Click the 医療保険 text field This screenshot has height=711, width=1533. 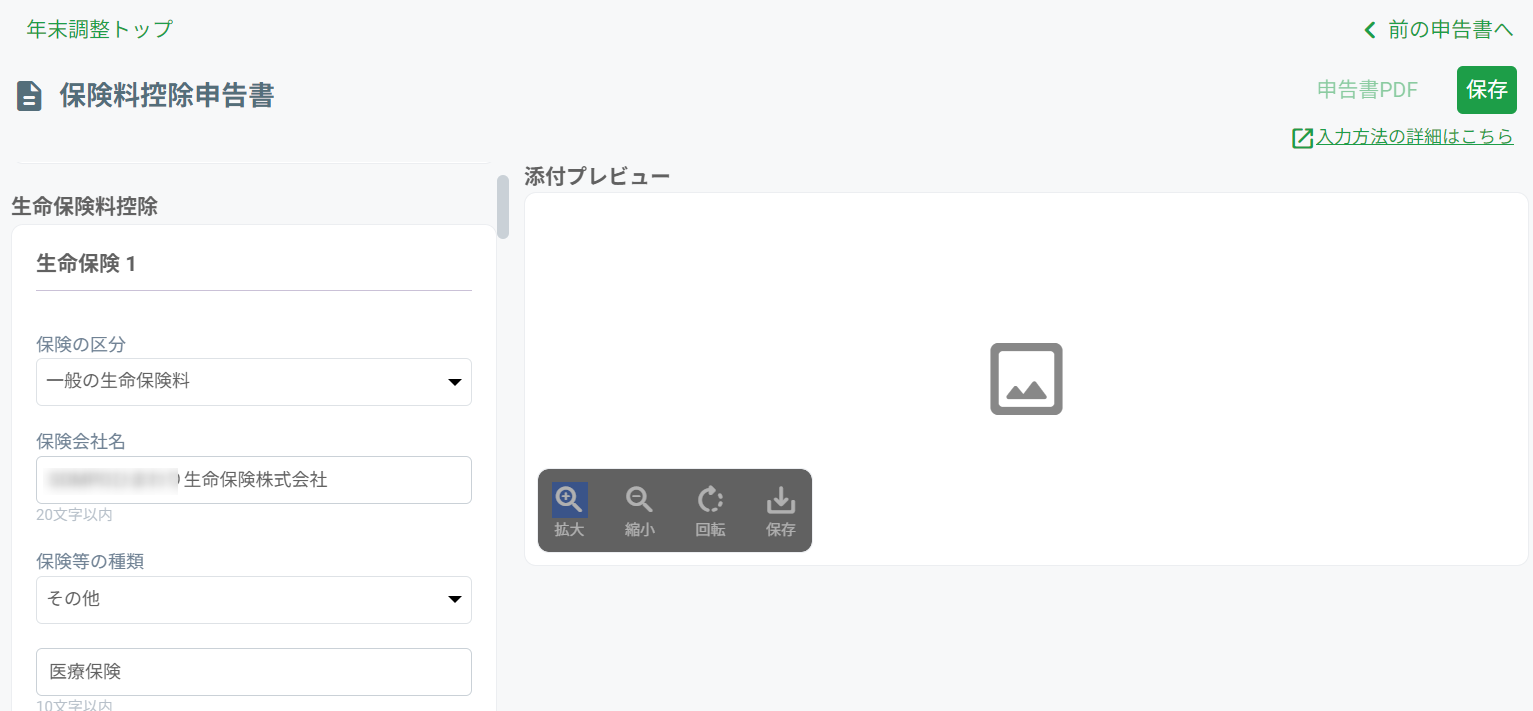254,672
